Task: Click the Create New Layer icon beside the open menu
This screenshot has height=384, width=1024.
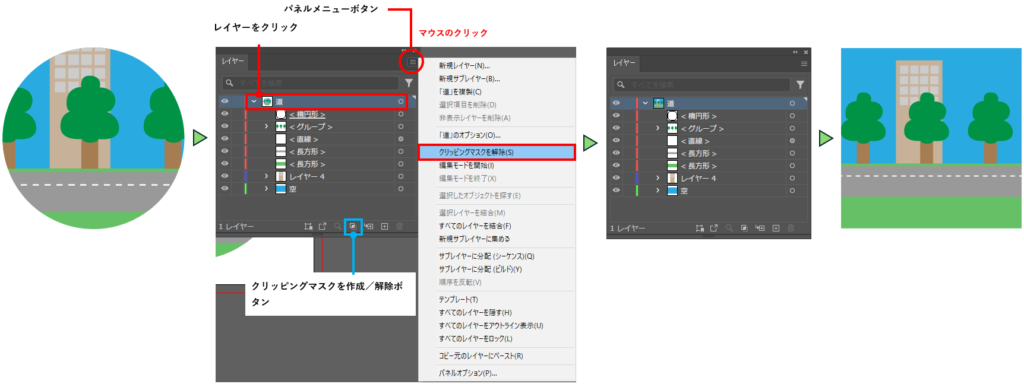Action: (x=385, y=226)
